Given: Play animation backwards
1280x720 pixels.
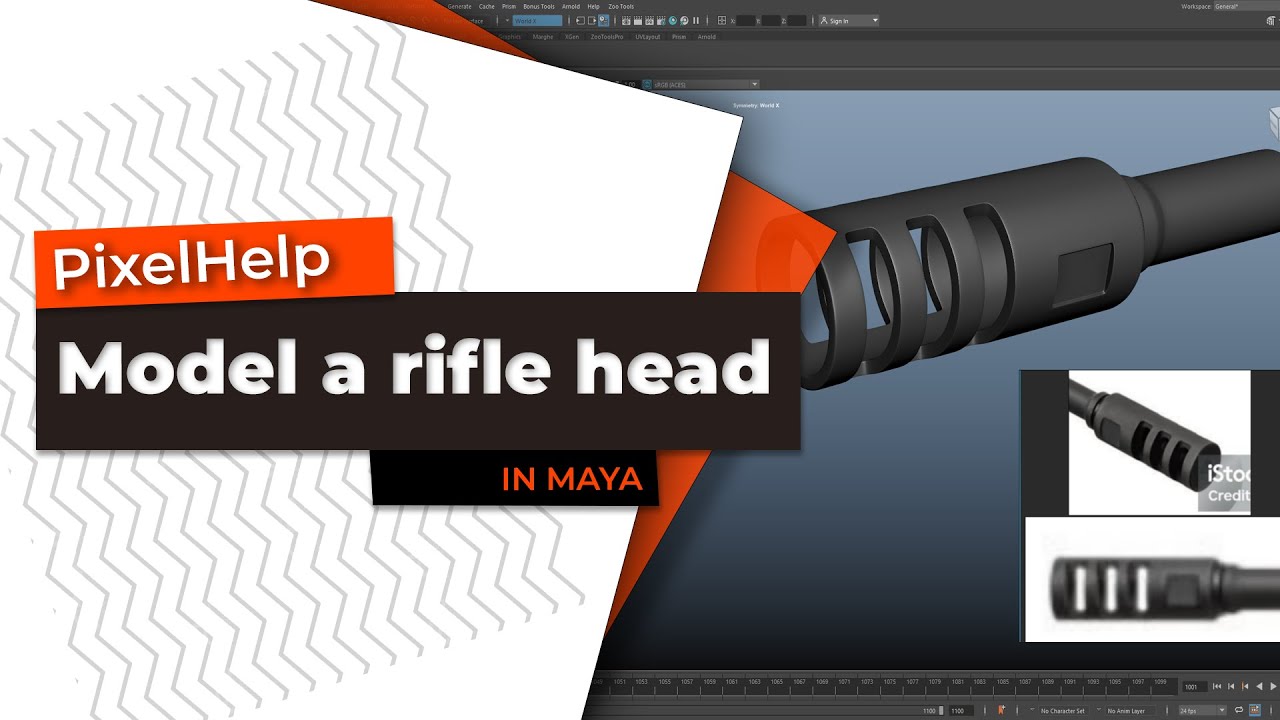Looking at the screenshot, I should (1259, 687).
